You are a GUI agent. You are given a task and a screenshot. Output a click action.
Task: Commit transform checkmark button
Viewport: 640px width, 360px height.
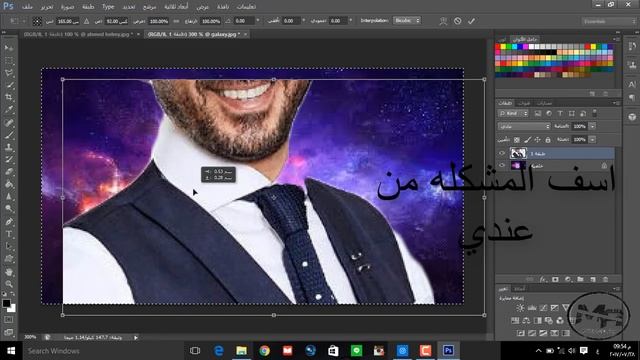pos(471,21)
